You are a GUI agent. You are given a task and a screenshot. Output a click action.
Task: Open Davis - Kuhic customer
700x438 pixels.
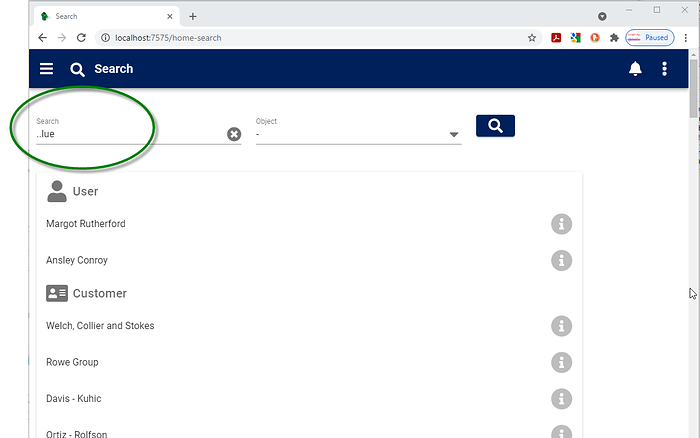(74, 398)
